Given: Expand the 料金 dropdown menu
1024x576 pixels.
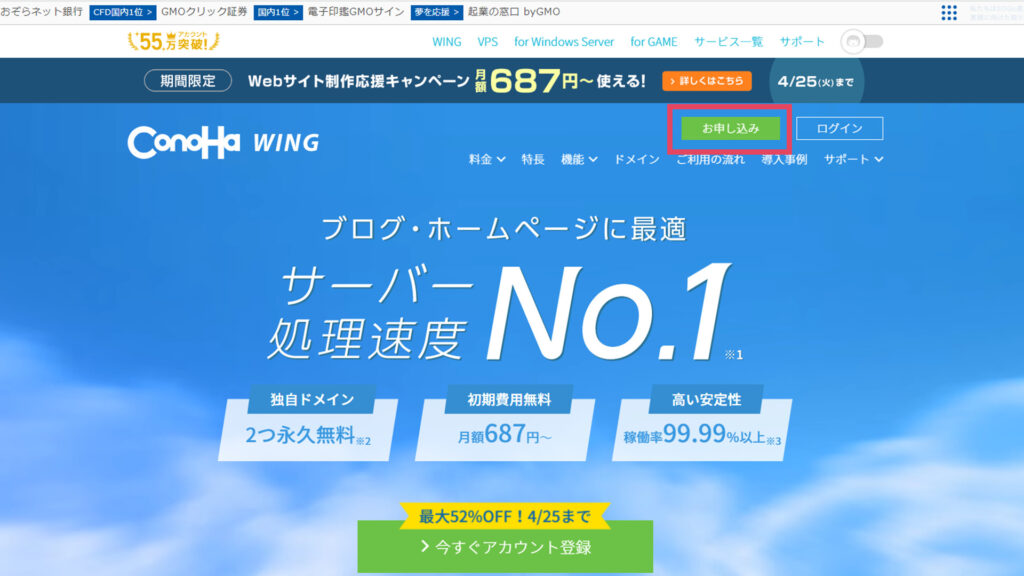Looking at the screenshot, I should (487, 159).
